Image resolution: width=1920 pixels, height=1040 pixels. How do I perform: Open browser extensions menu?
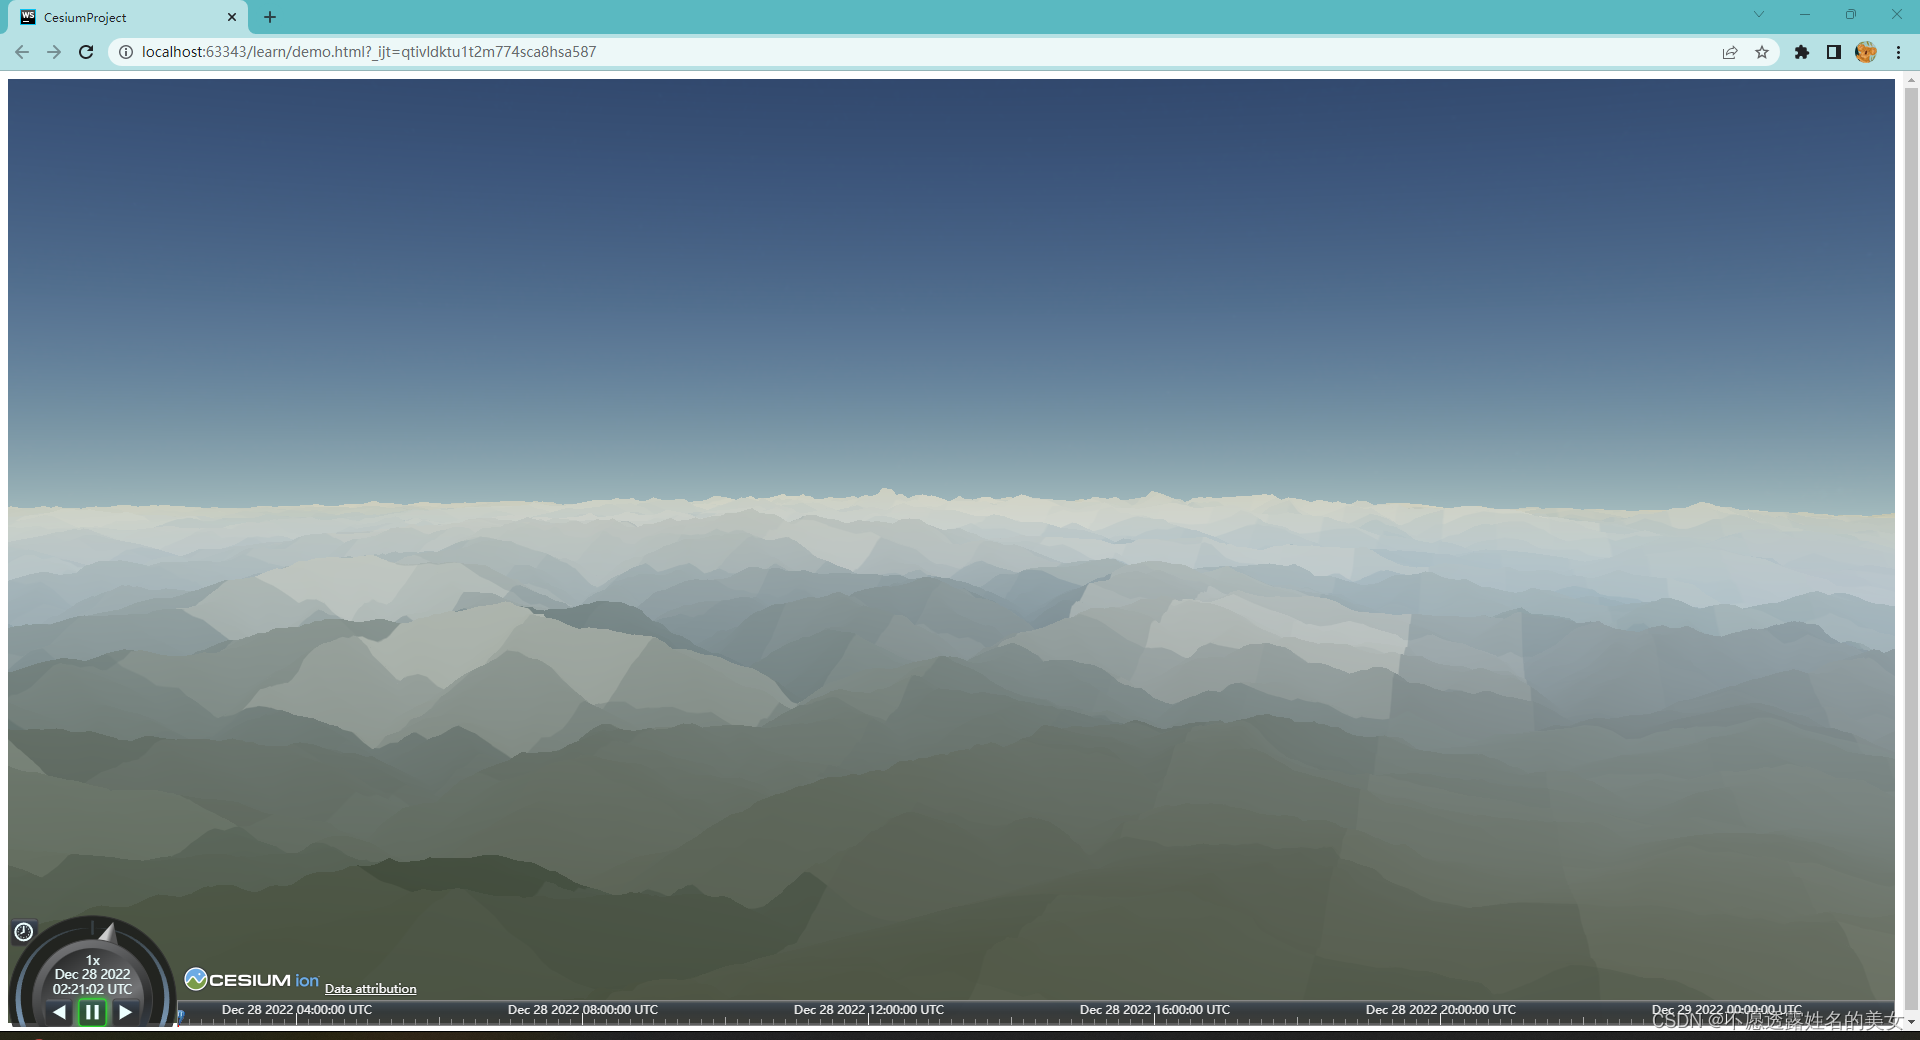1802,52
